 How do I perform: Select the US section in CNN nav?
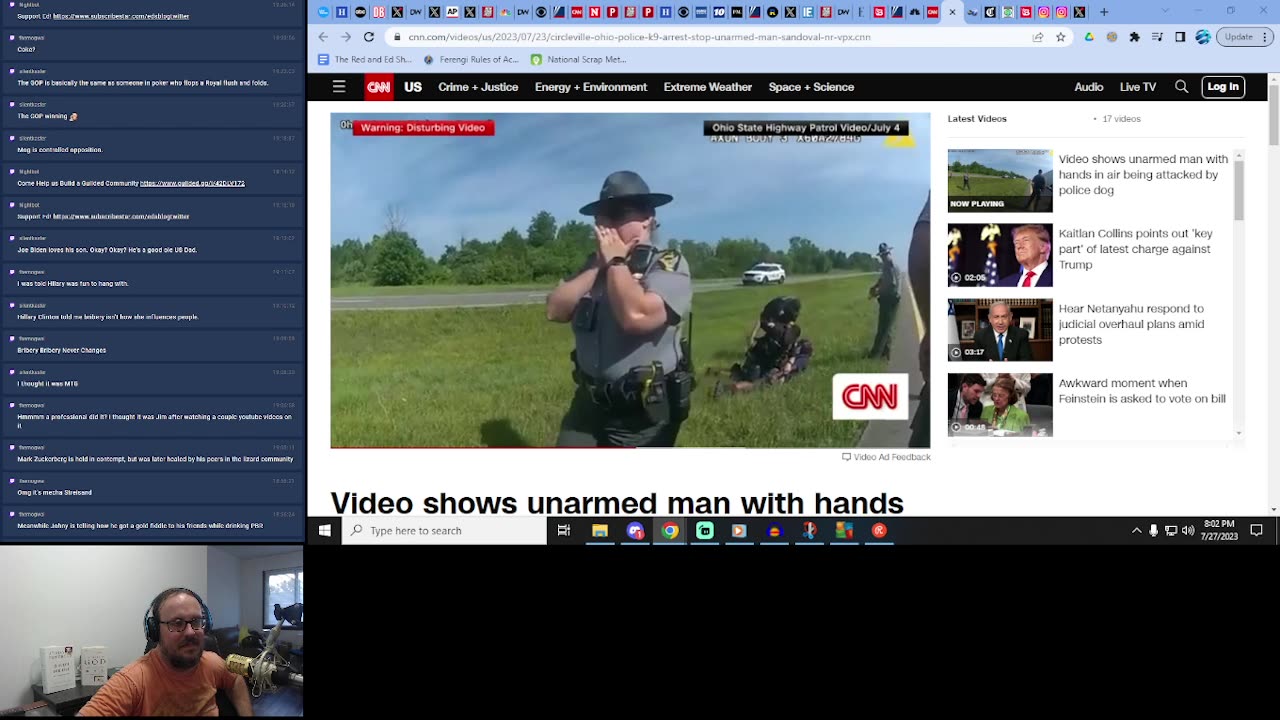click(413, 87)
